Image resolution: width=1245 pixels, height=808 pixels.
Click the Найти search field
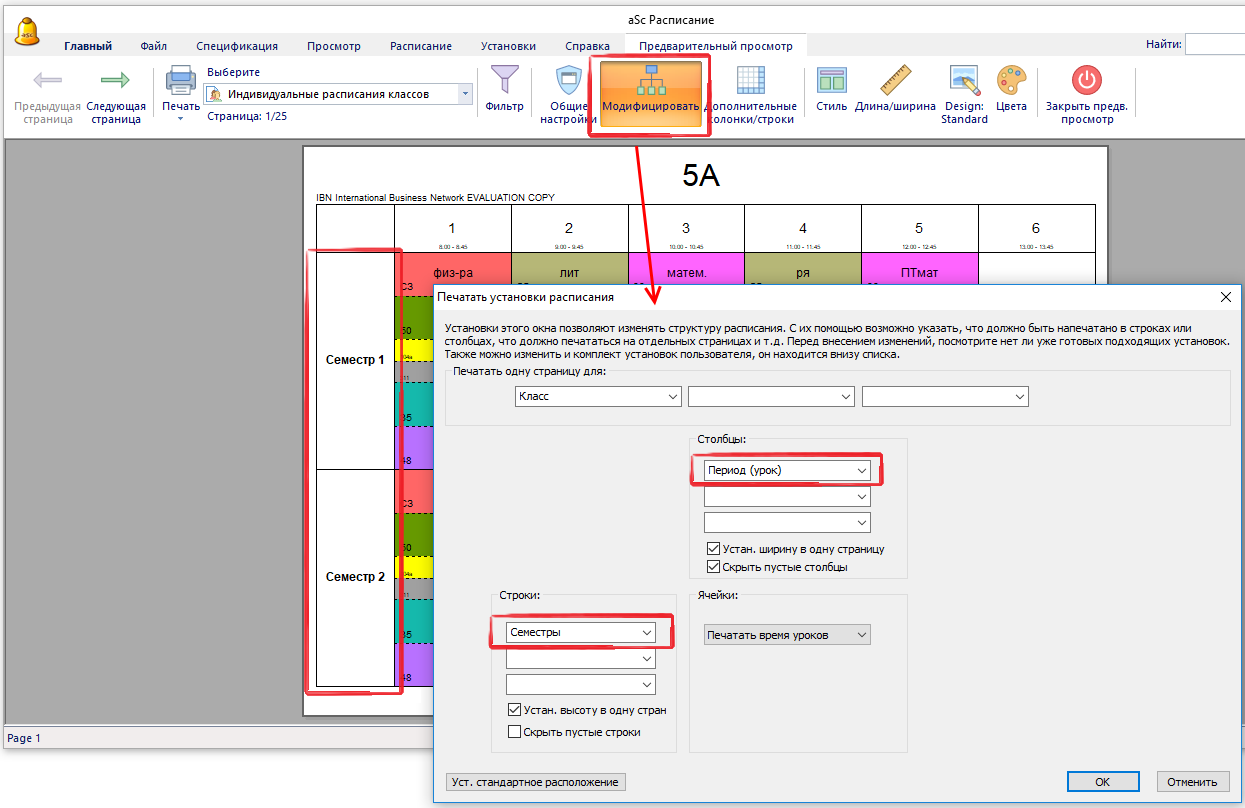point(1214,44)
